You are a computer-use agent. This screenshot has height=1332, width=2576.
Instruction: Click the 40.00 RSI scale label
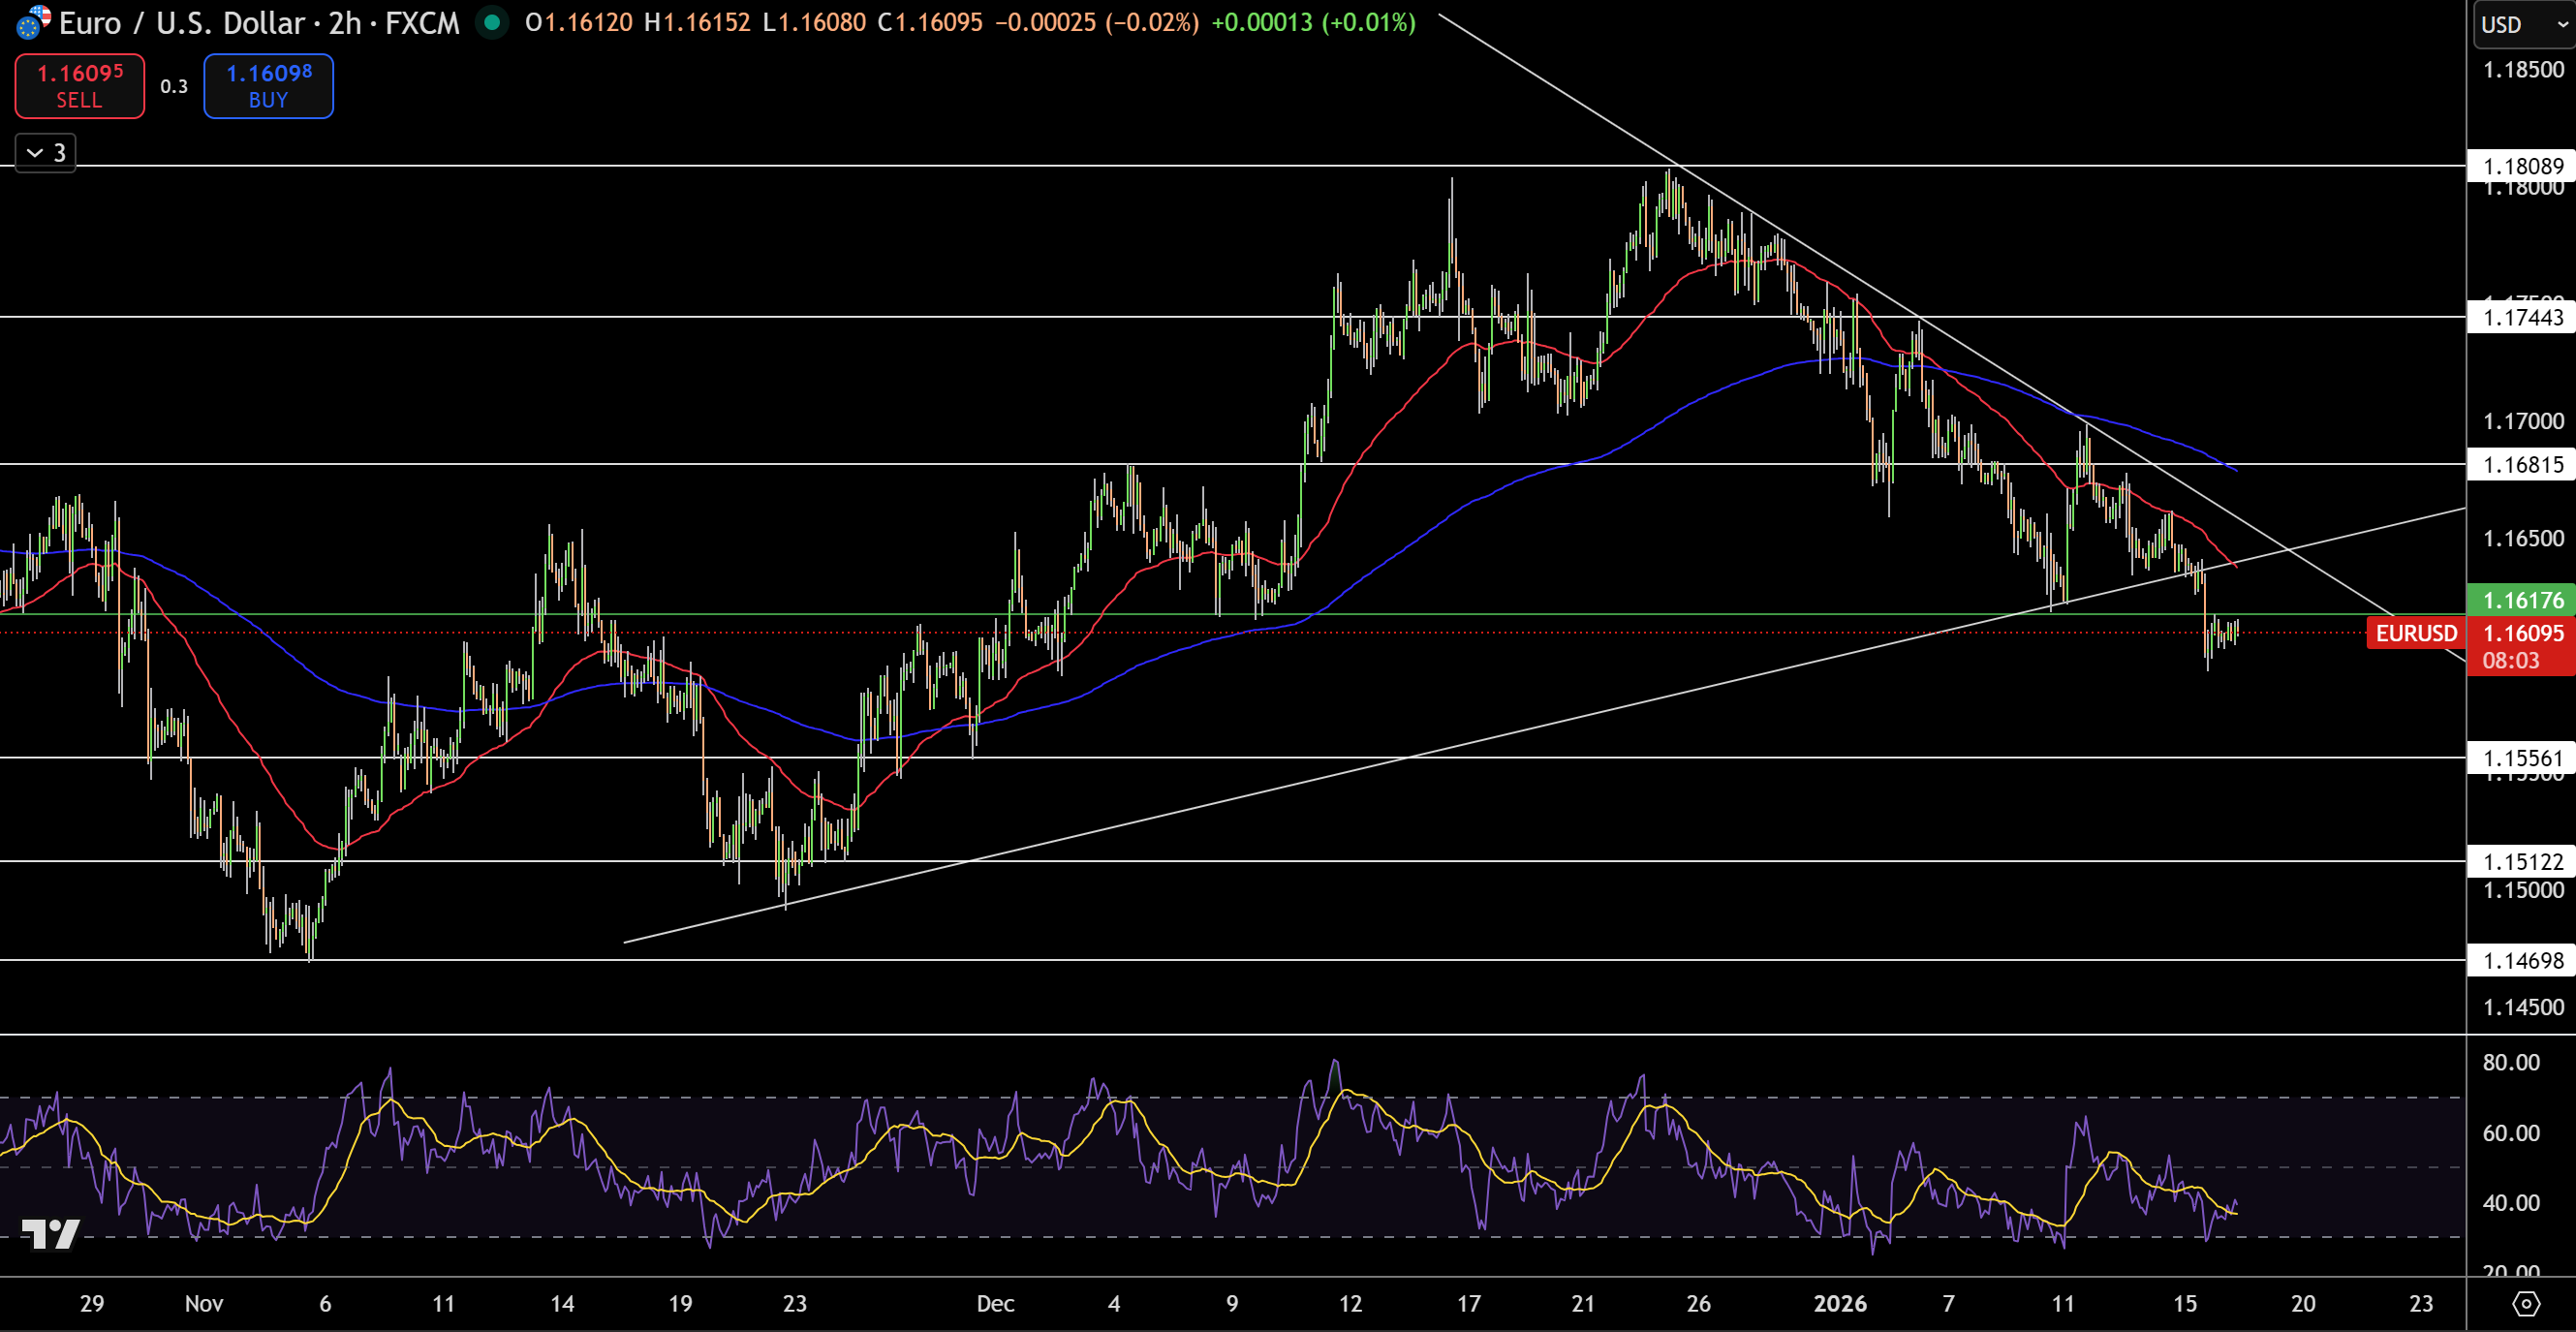(2511, 1202)
